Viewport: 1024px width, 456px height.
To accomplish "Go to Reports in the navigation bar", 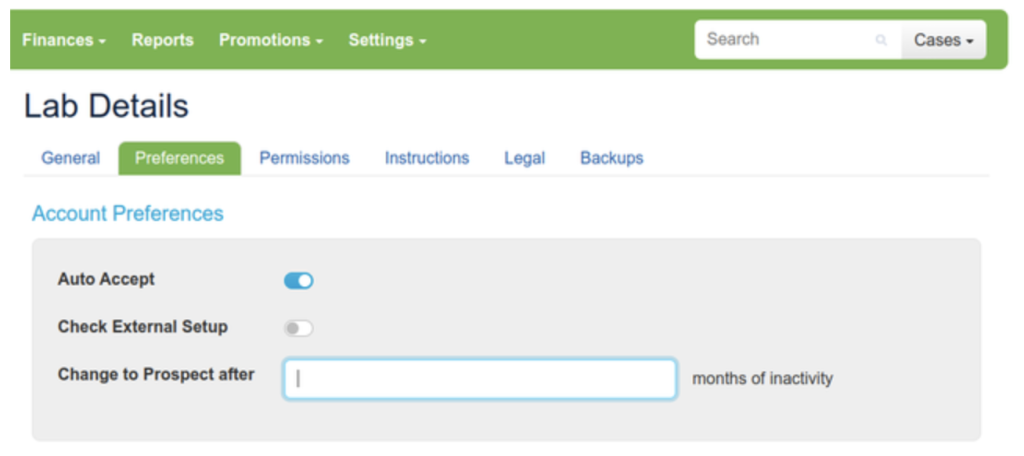I will coord(163,40).
